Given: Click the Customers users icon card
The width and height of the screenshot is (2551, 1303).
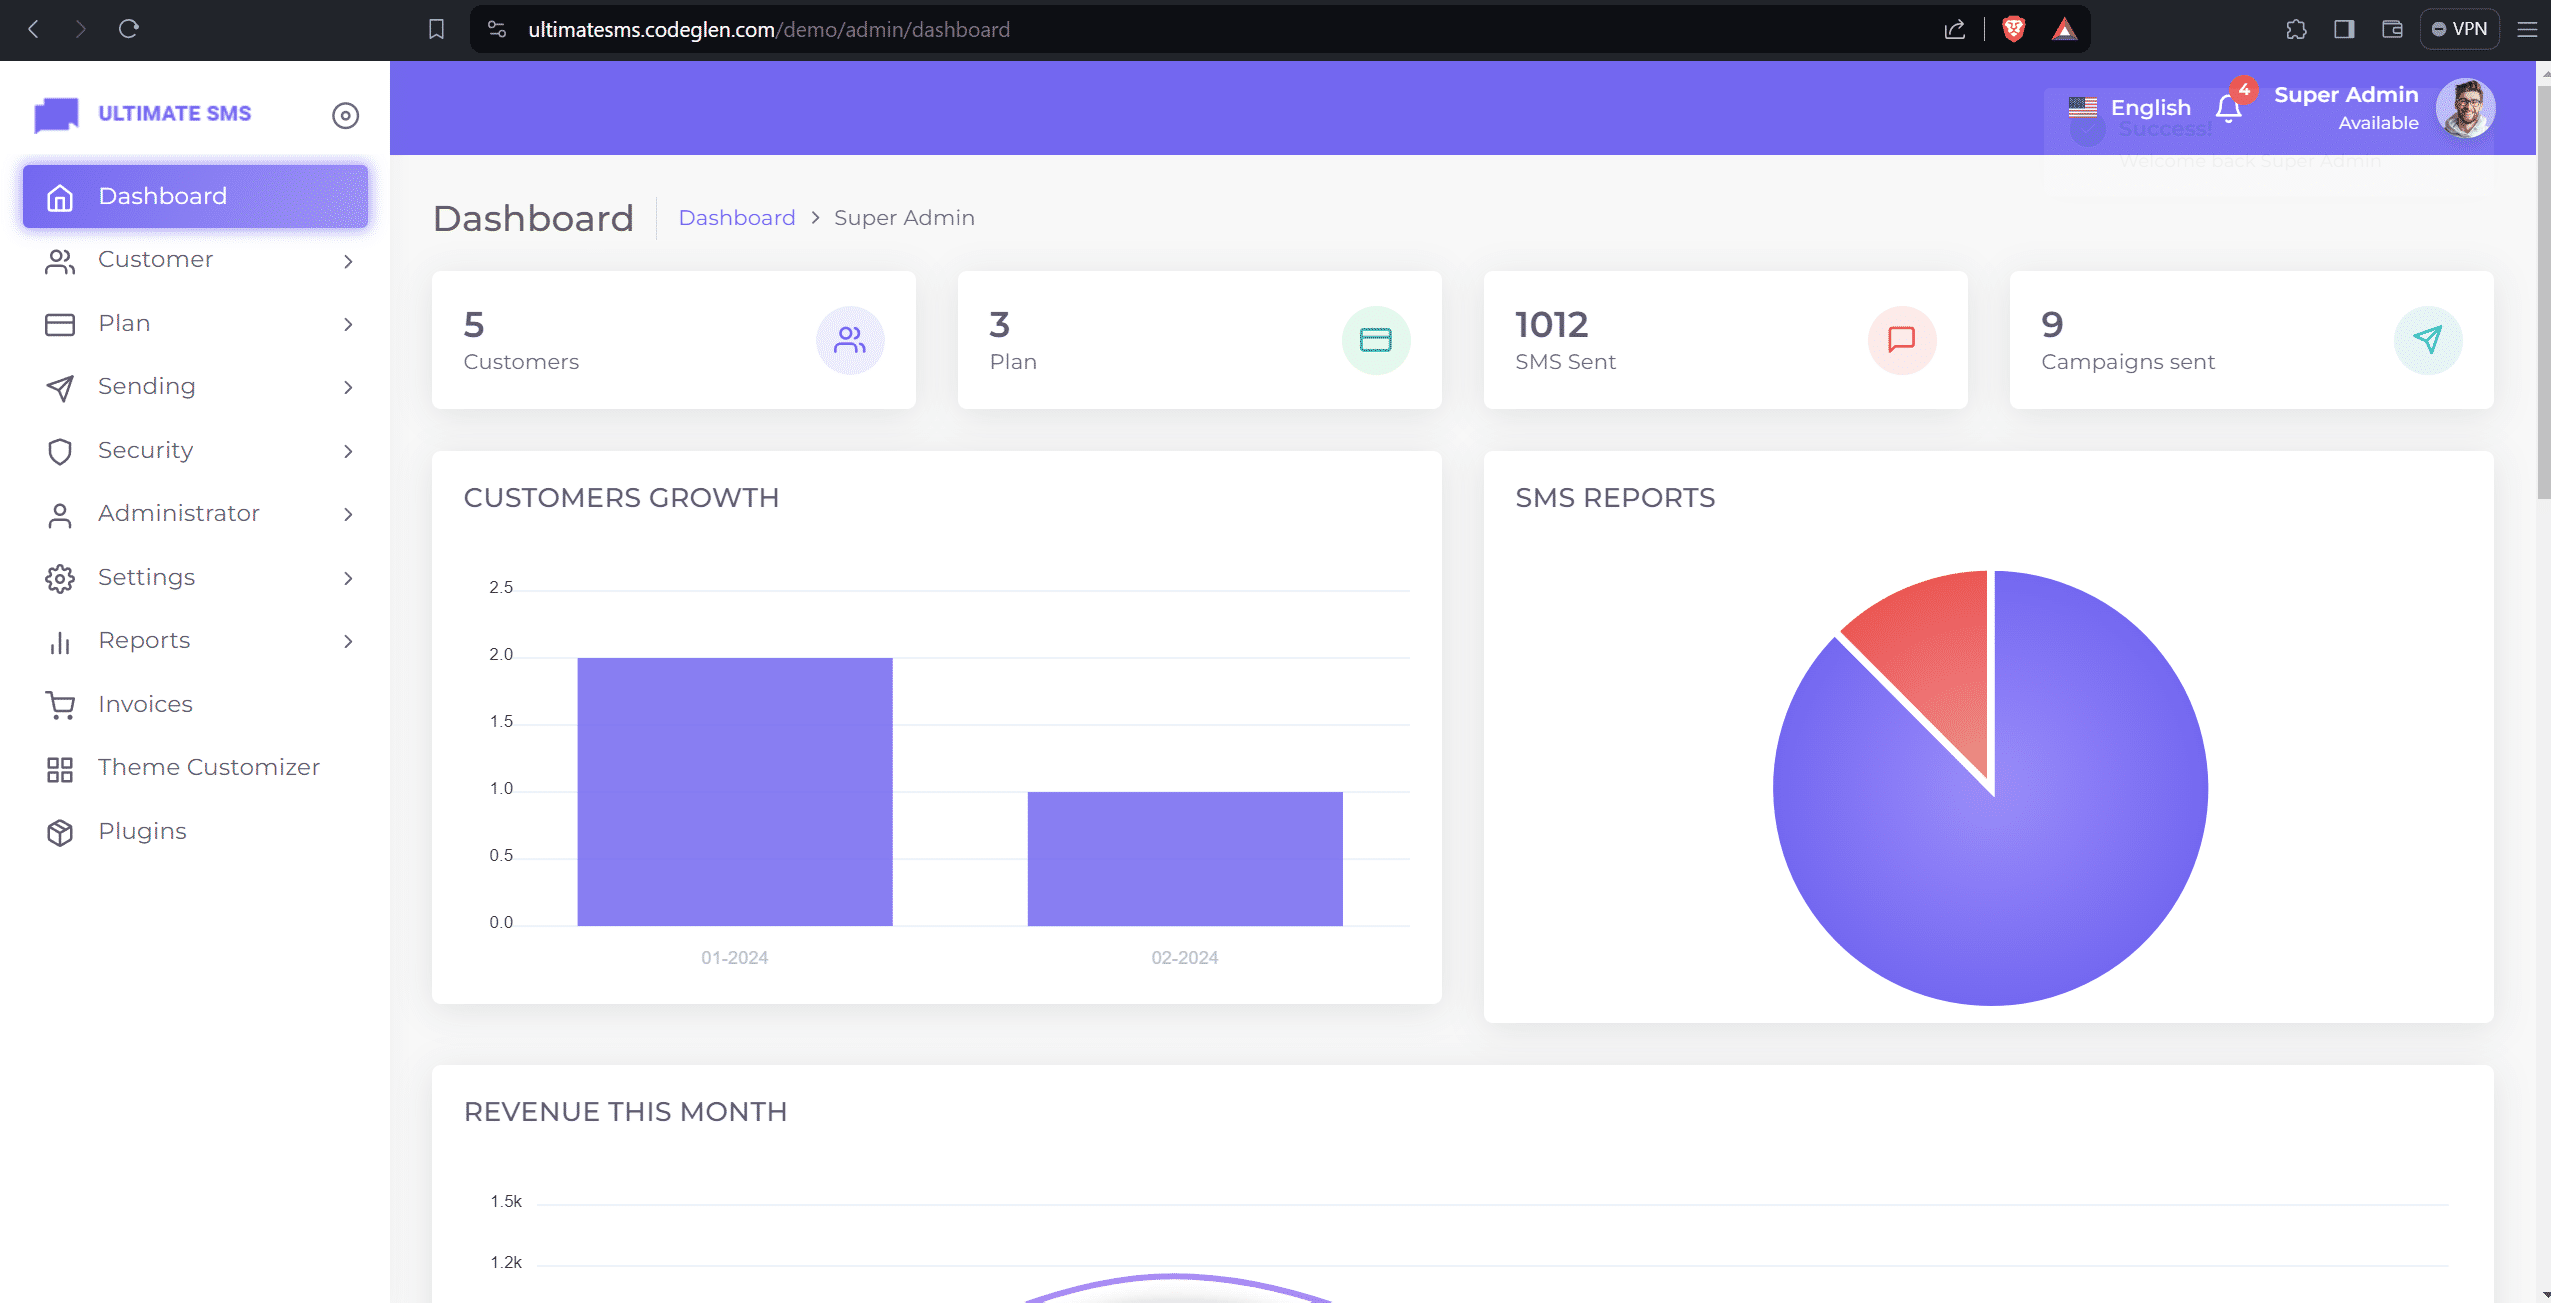Looking at the screenshot, I should point(849,340).
